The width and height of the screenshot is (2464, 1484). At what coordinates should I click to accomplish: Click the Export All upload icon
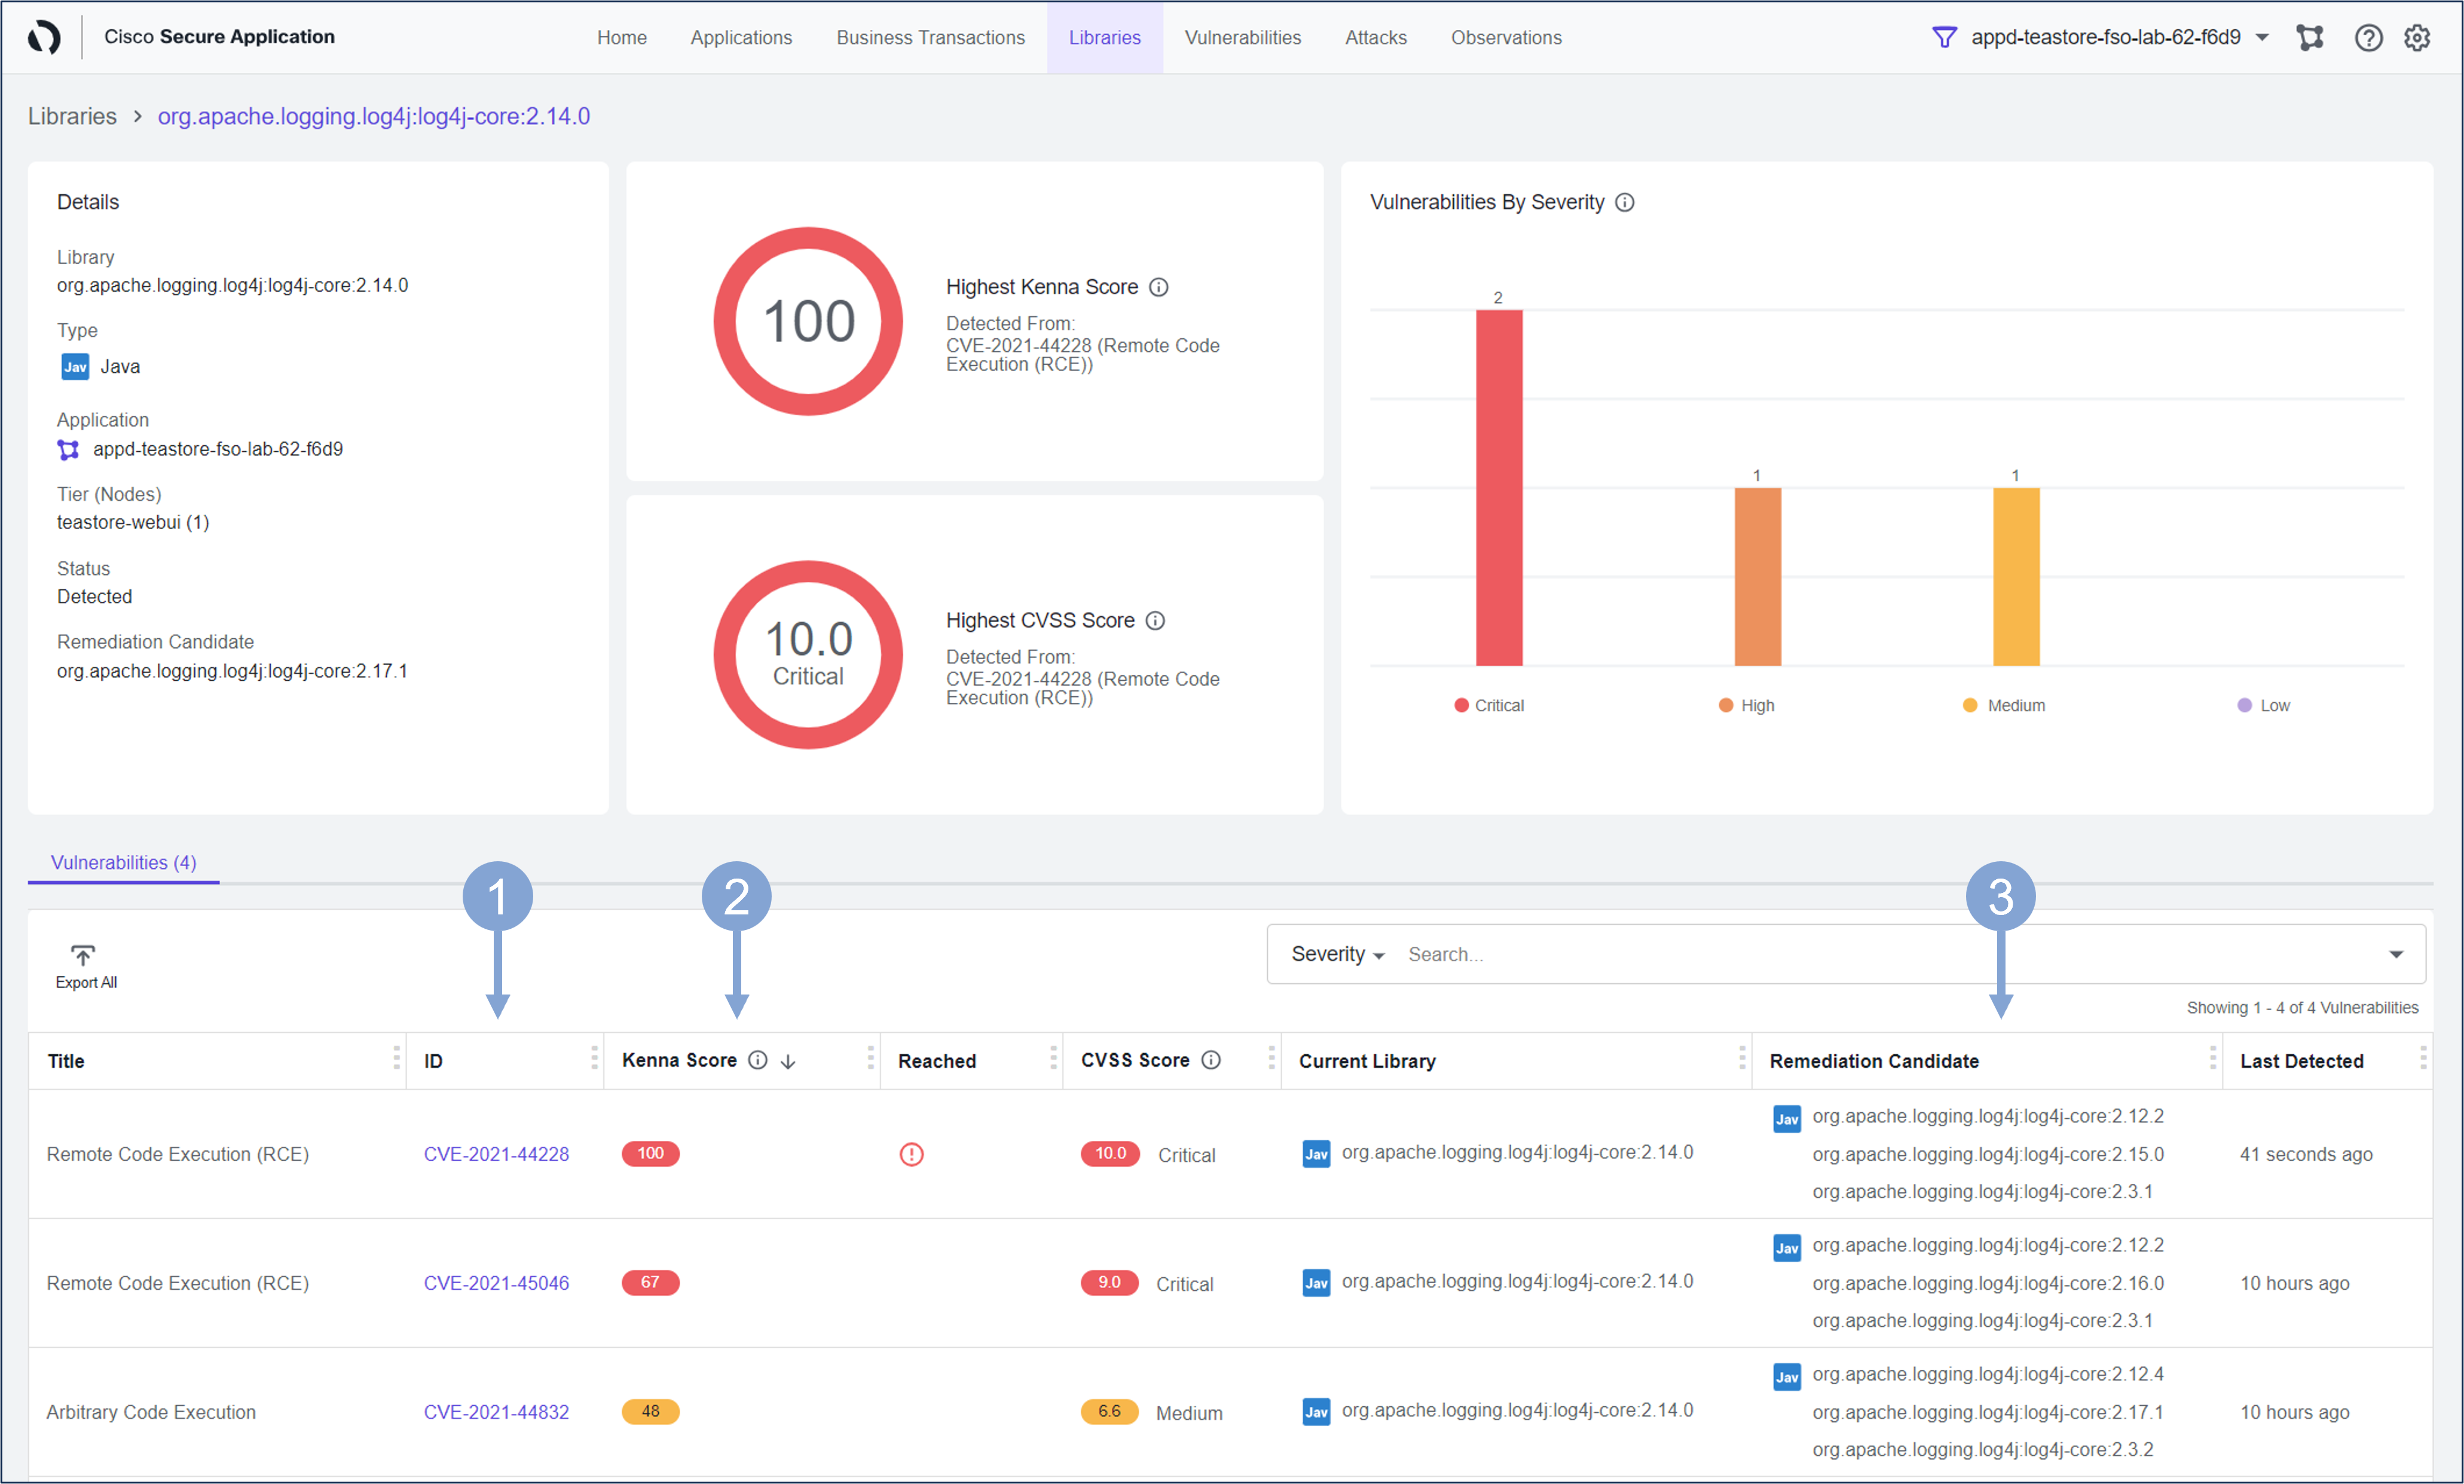pyautogui.click(x=83, y=955)
